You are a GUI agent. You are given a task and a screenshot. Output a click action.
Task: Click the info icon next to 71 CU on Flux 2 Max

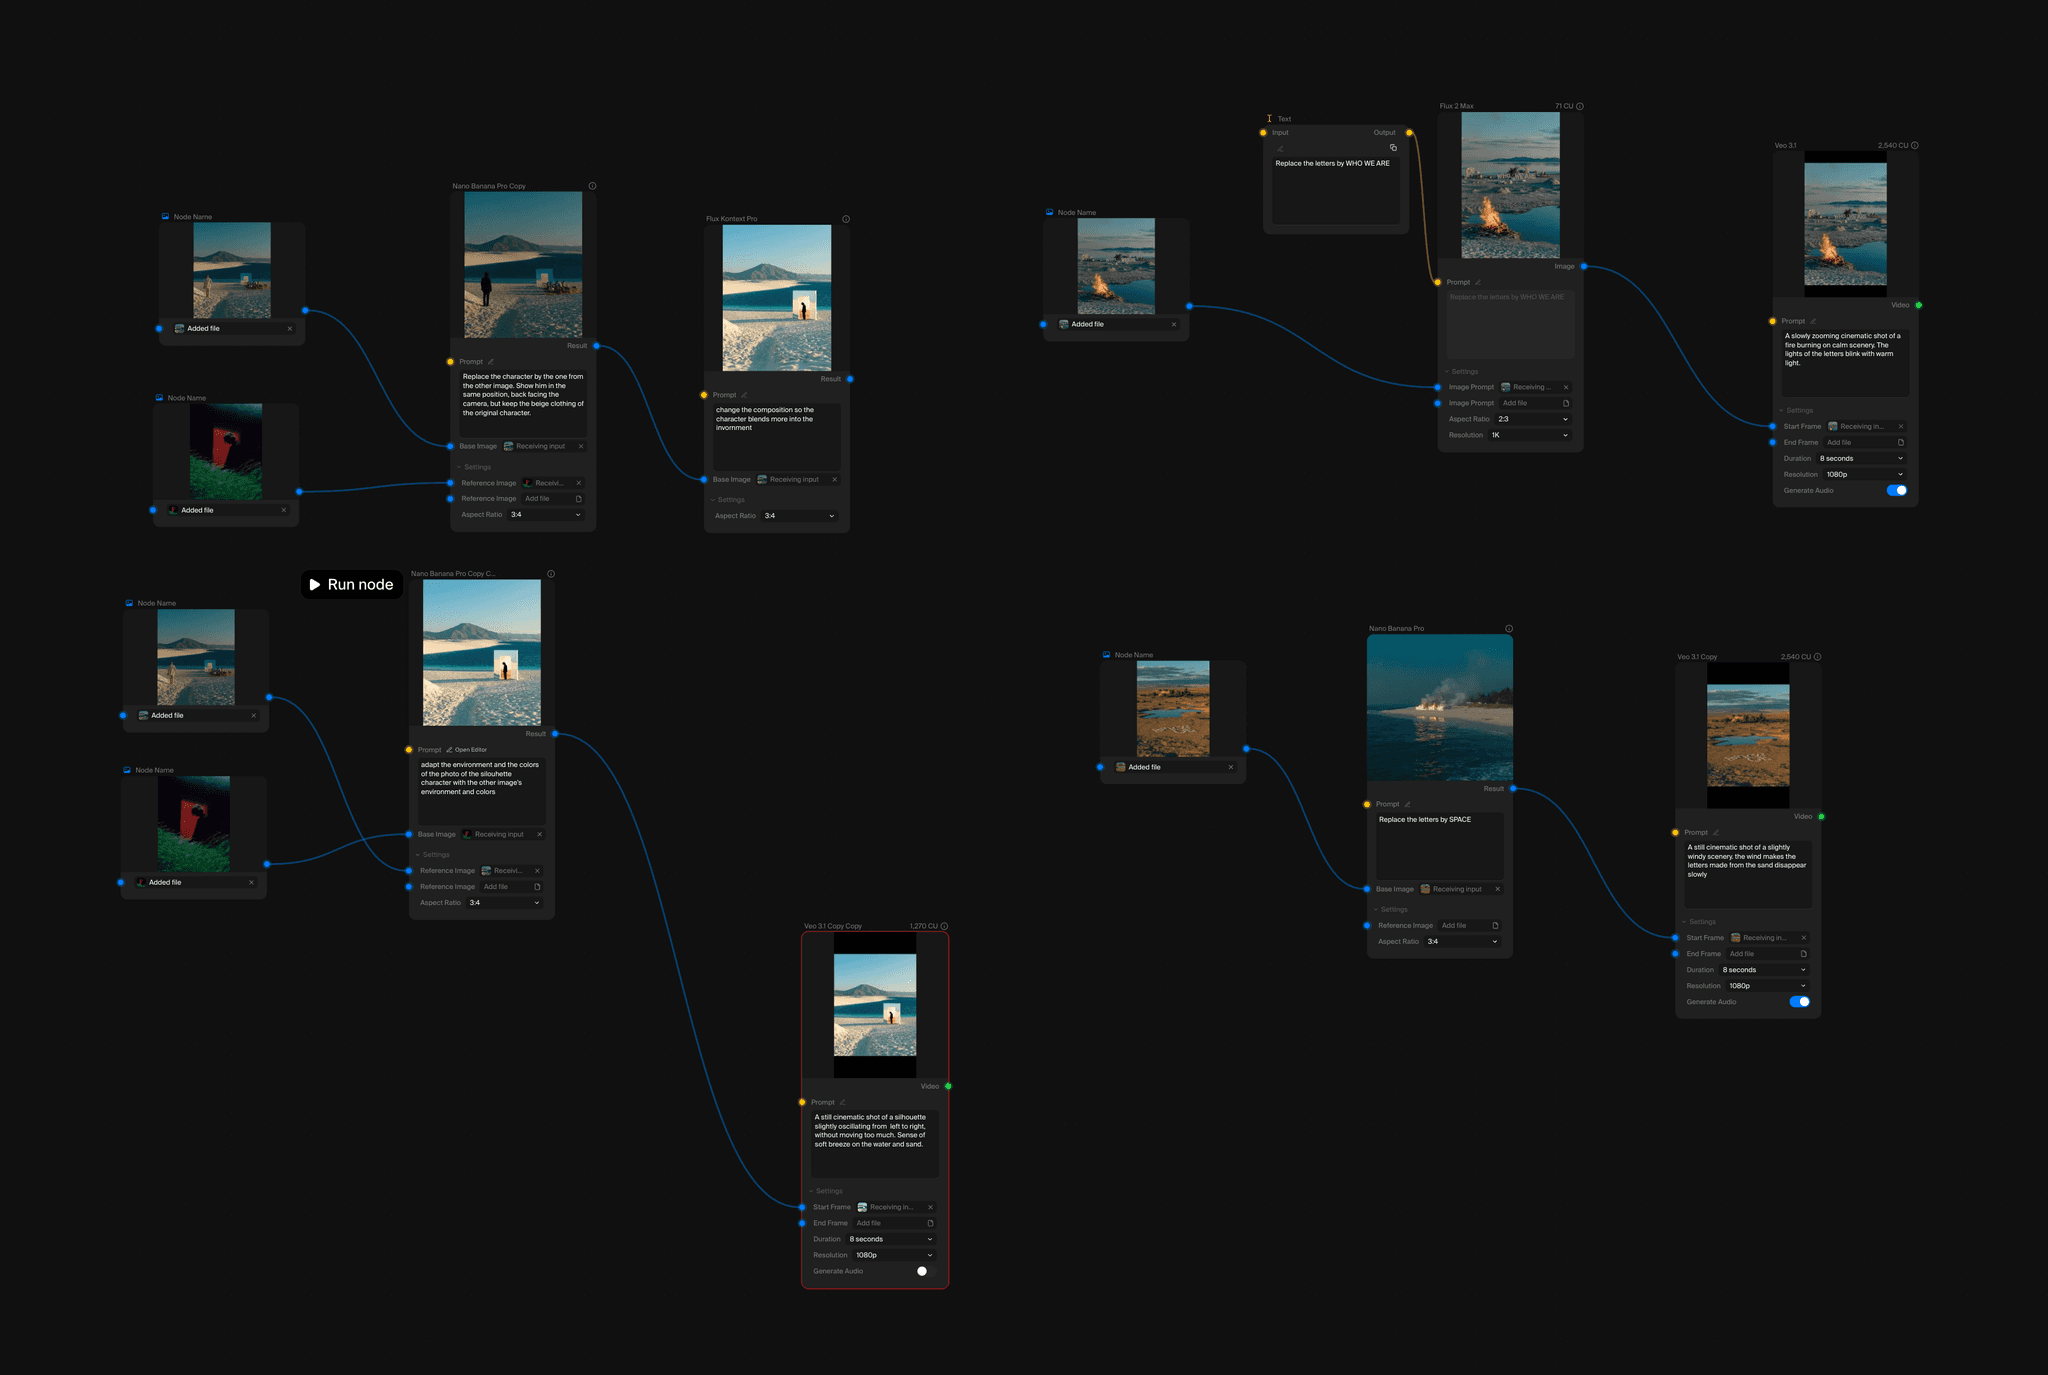1578,105
